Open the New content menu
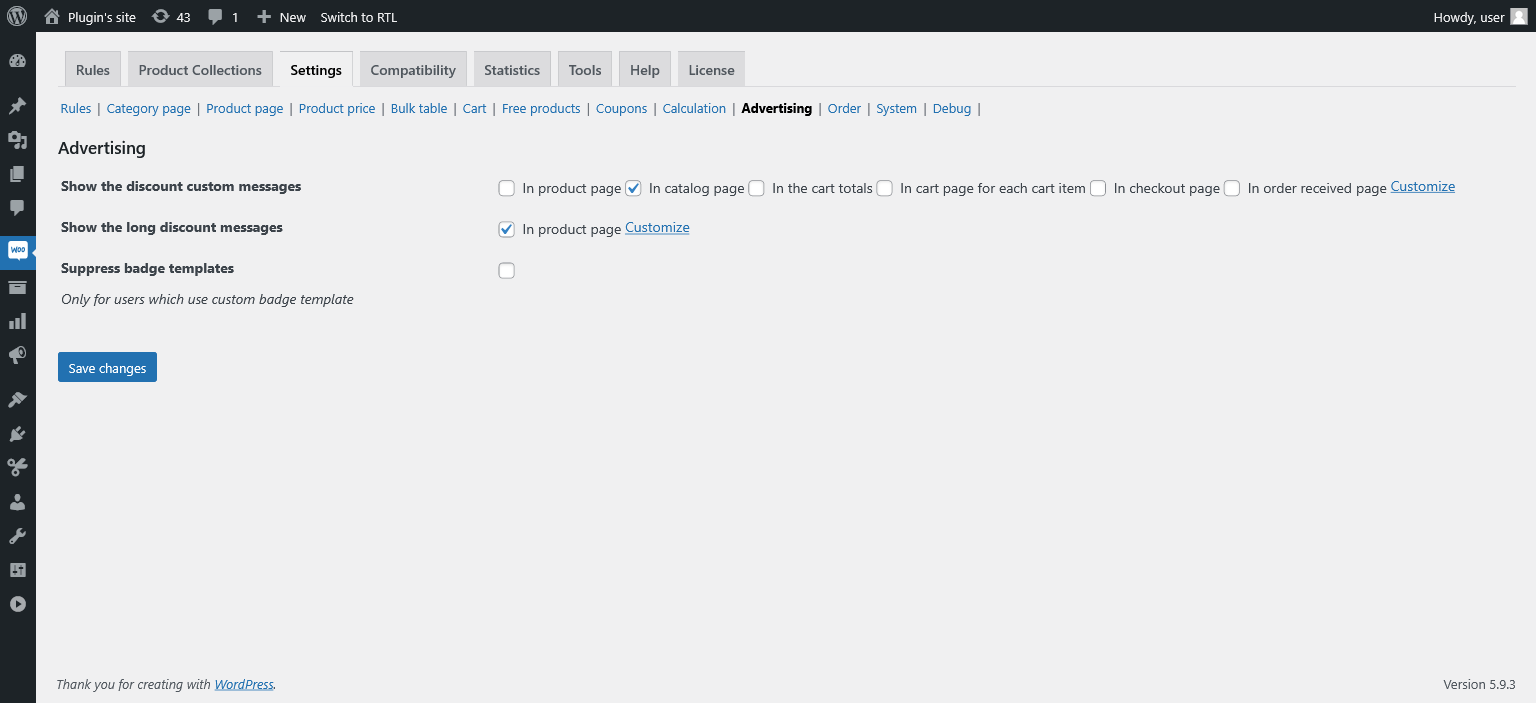 click(x=281, y=17)
